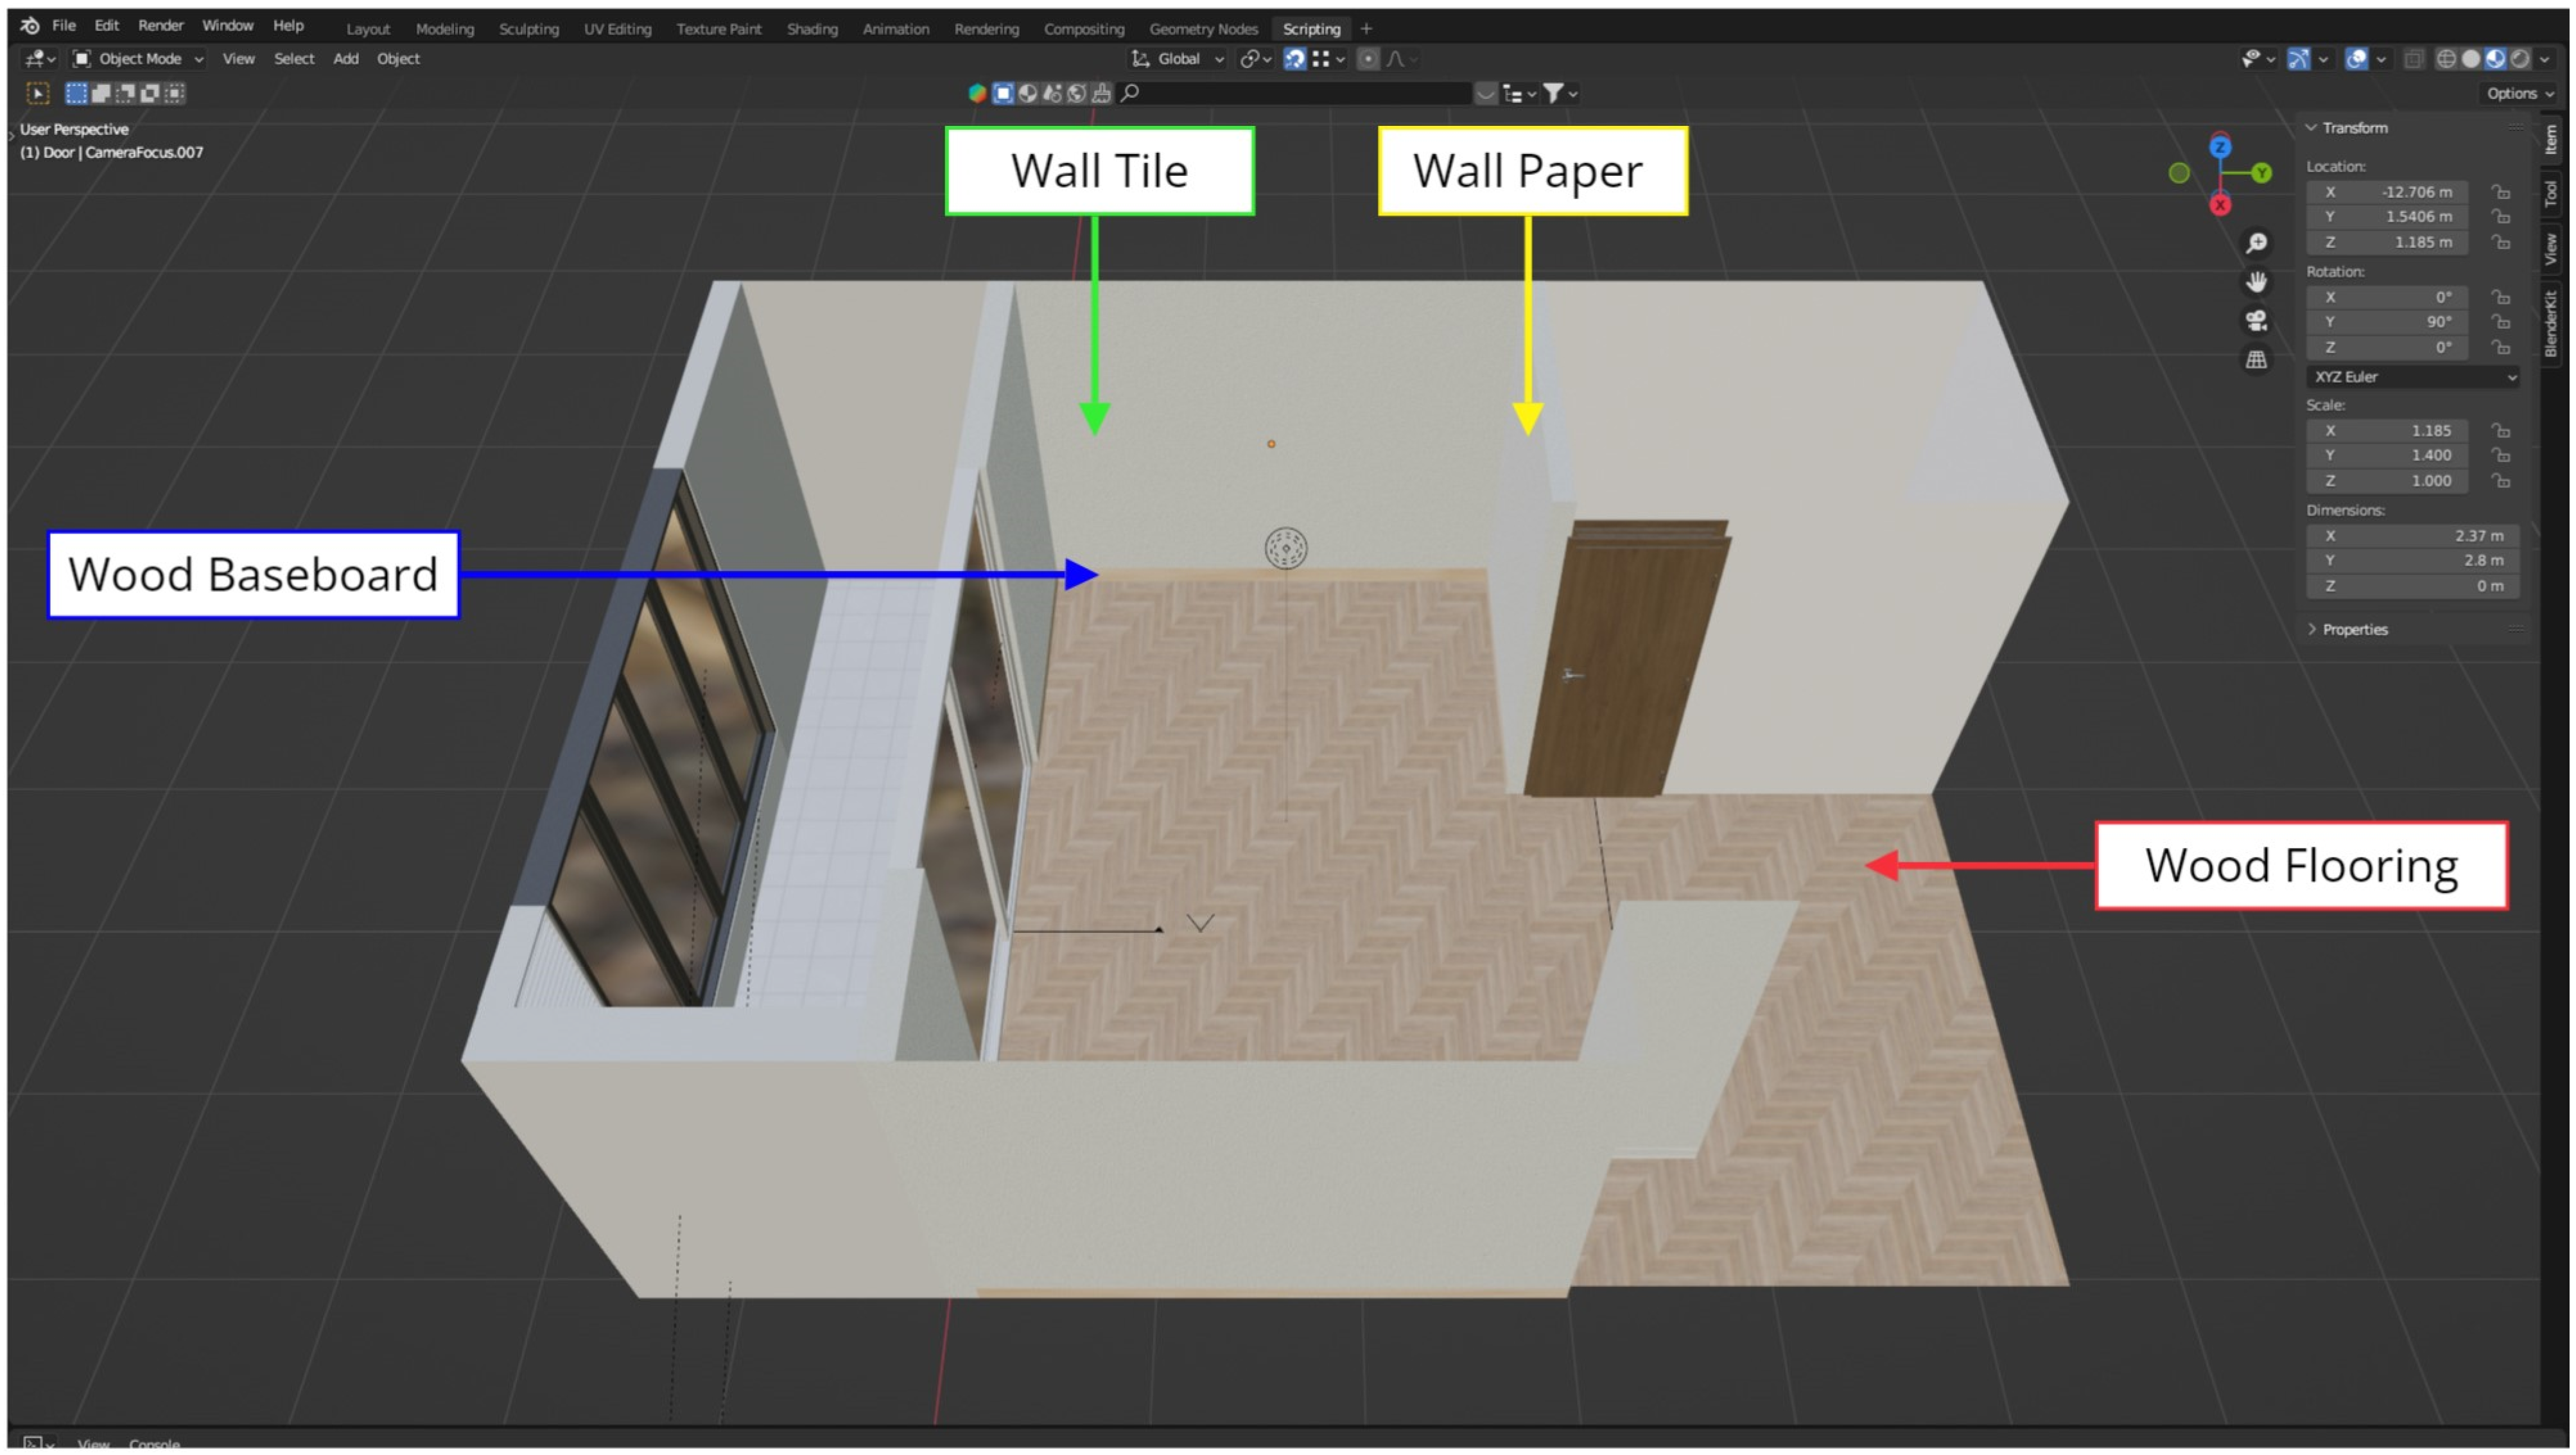Image resolution: width=2576 pixels, height=1455 pixels.
Task: Click the zoom magnifier viewport icon
Action: point(2256,243)
